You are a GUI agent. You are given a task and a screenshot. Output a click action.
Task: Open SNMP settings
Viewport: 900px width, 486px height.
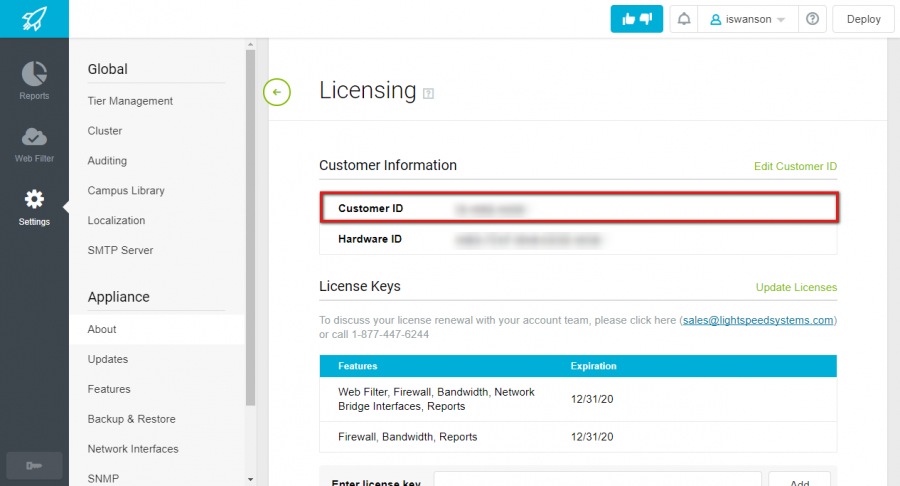[x=103, y=479]
